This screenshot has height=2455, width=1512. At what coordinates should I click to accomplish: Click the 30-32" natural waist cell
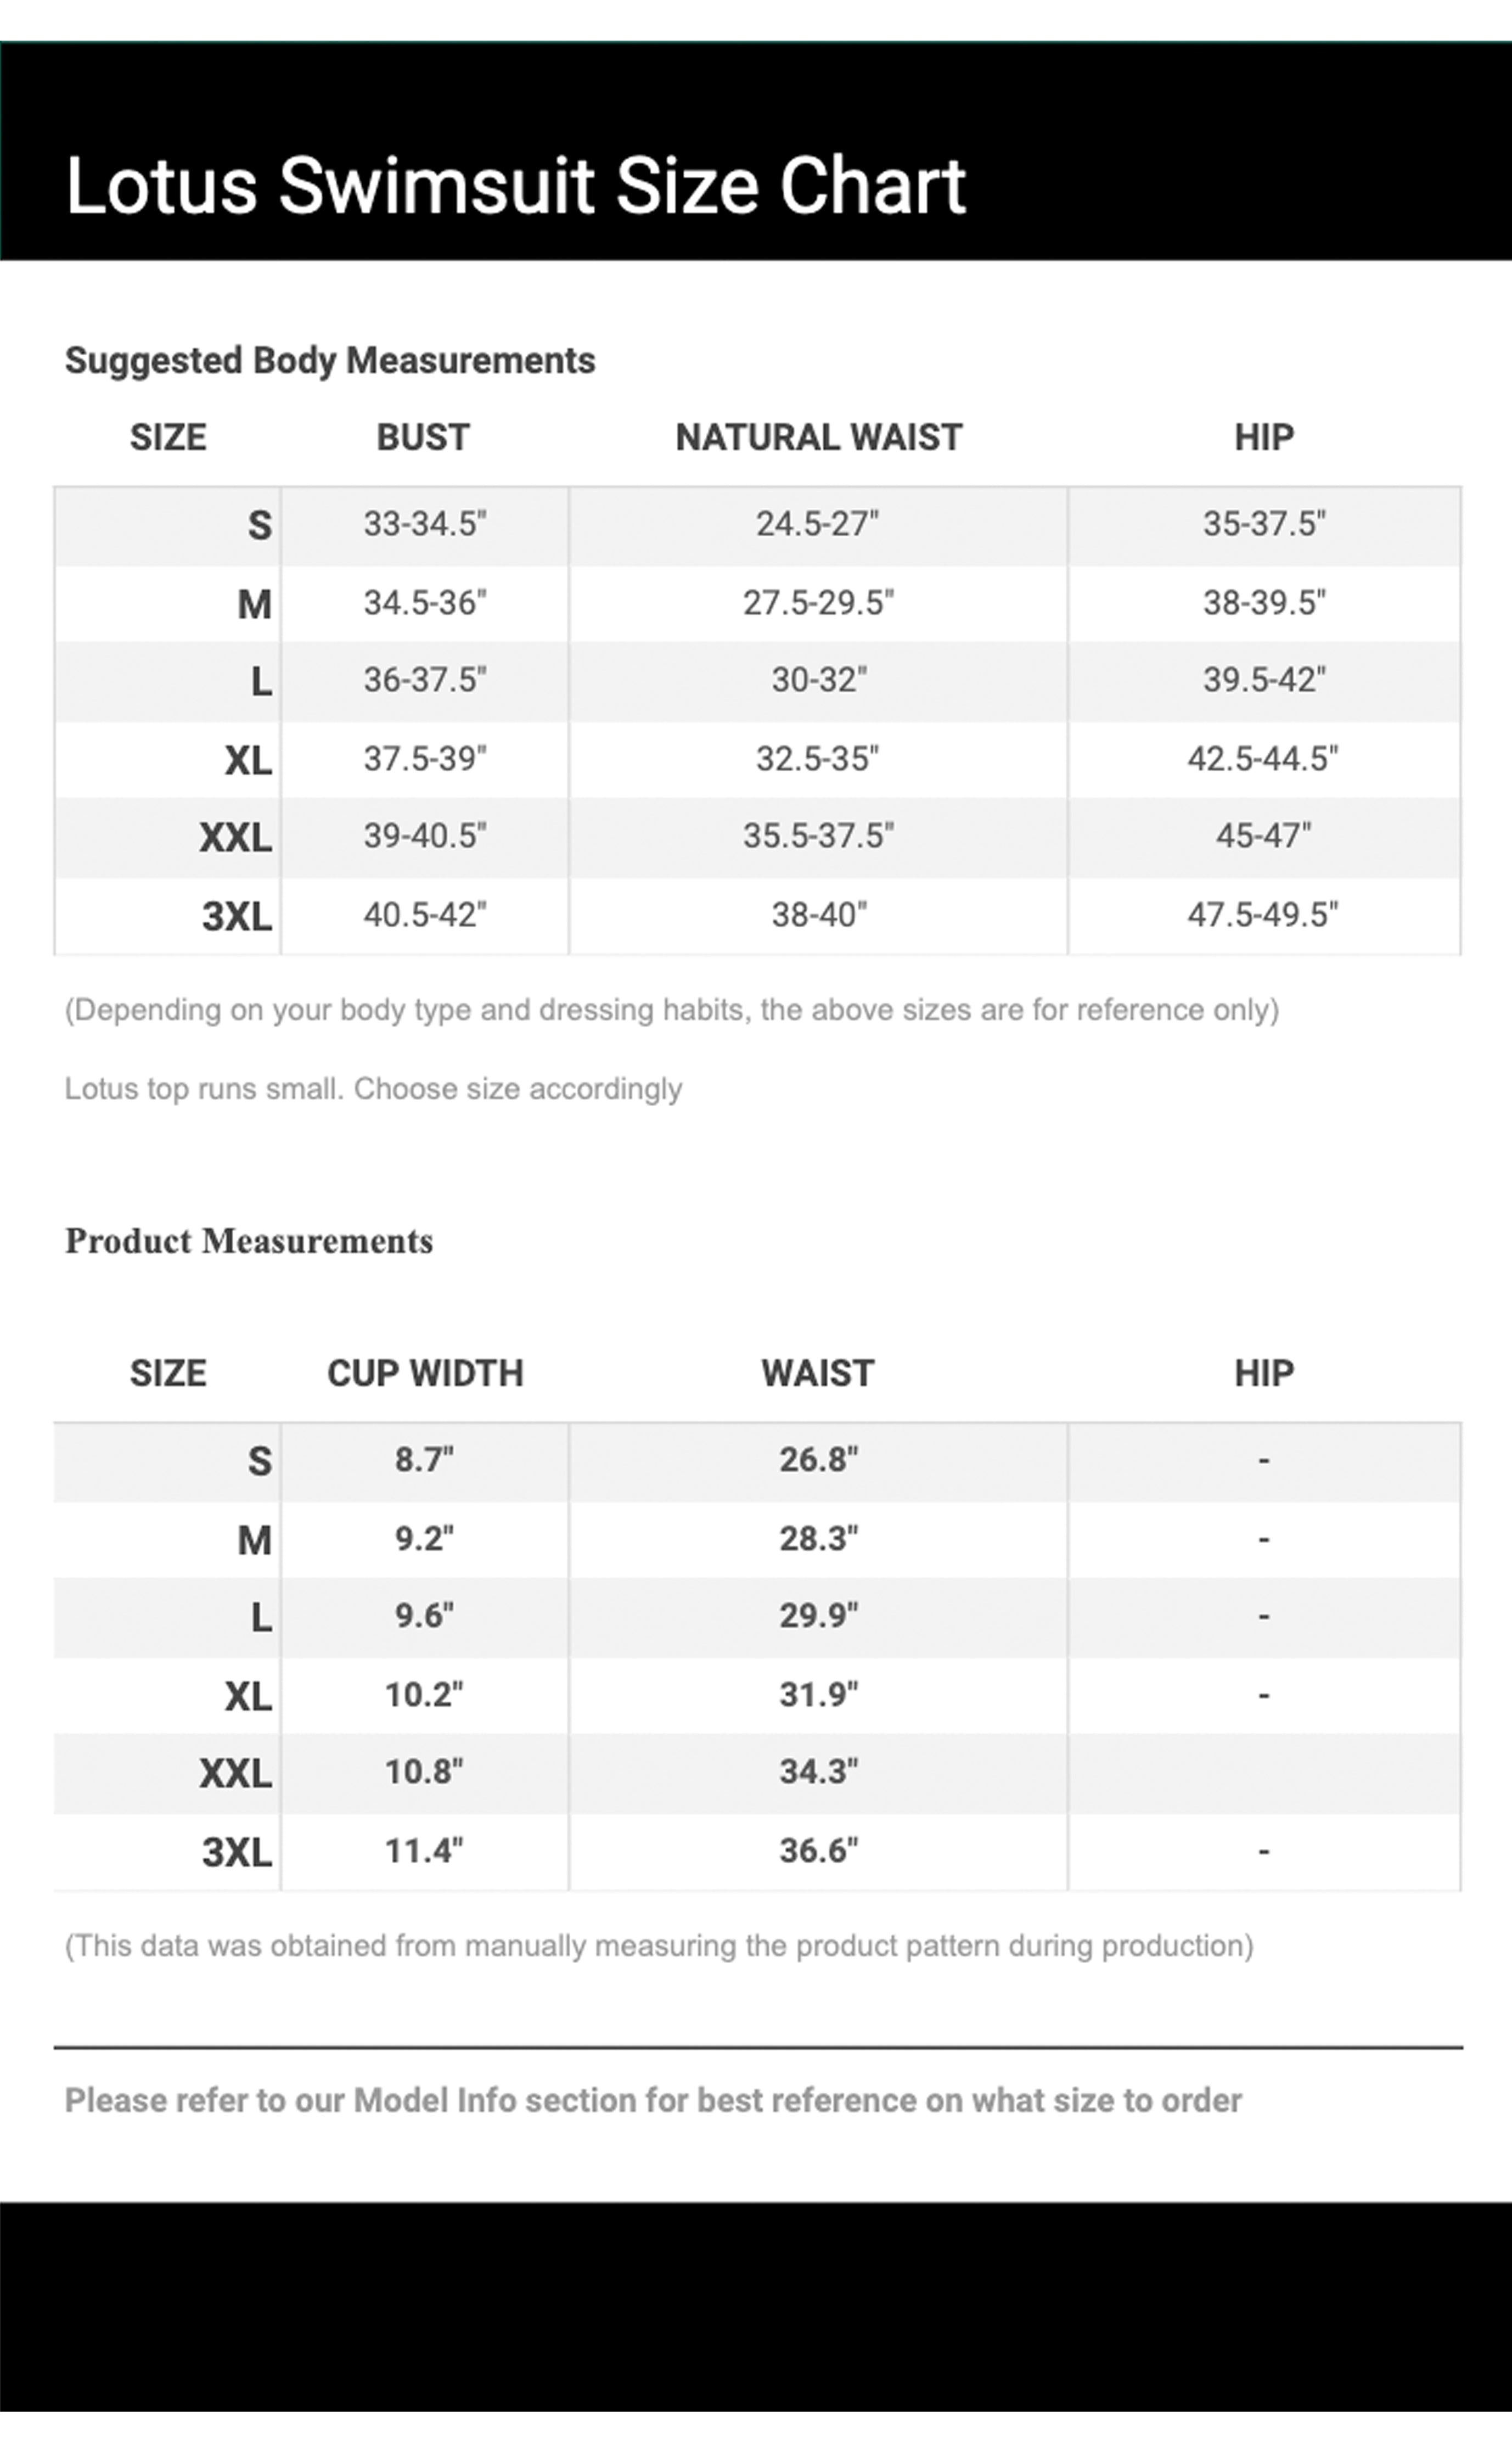(818, 681)
